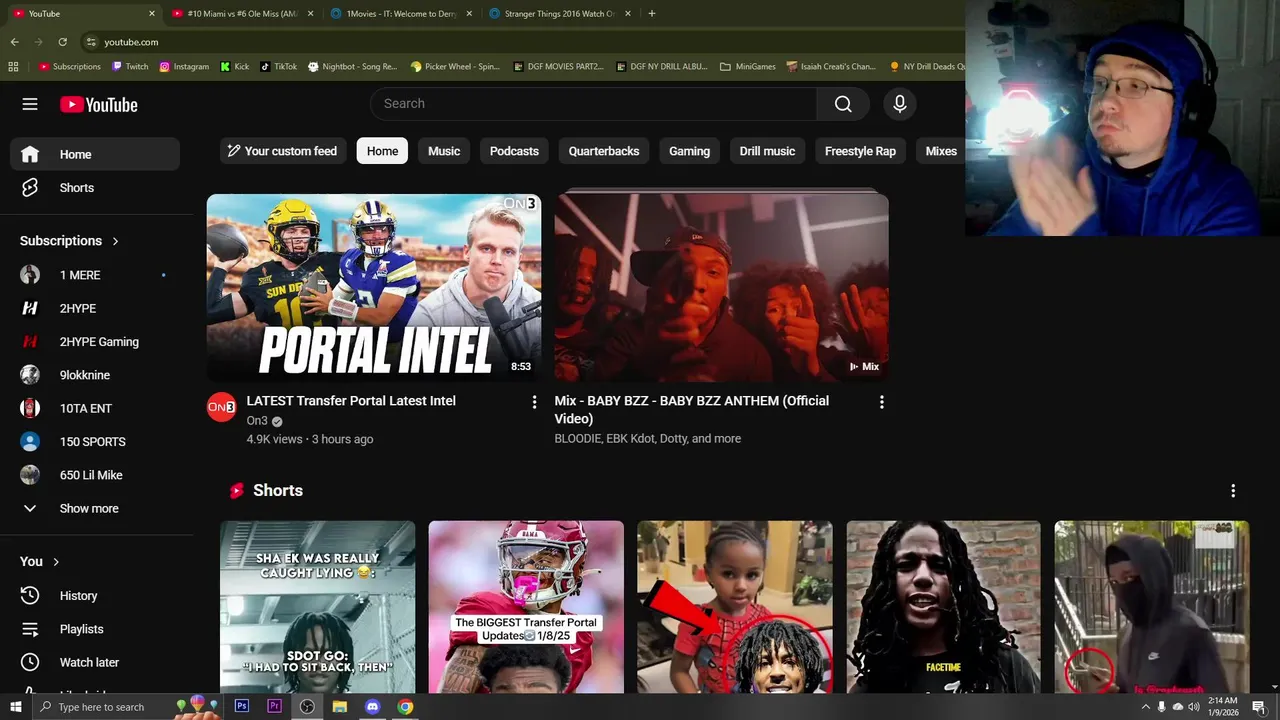Open the Shorts shelf three-dot menu
Viewport: 1280px width, 720px height.
(x=1233, y=491)
